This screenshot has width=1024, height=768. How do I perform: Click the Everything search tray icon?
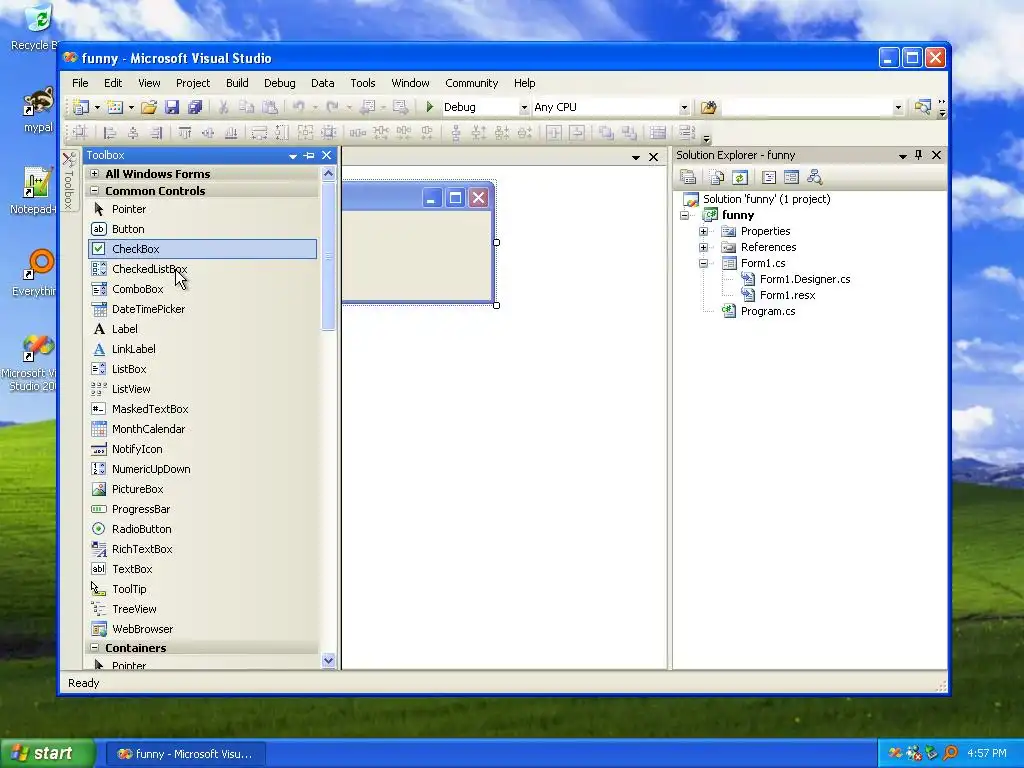[x=951, y=754]
